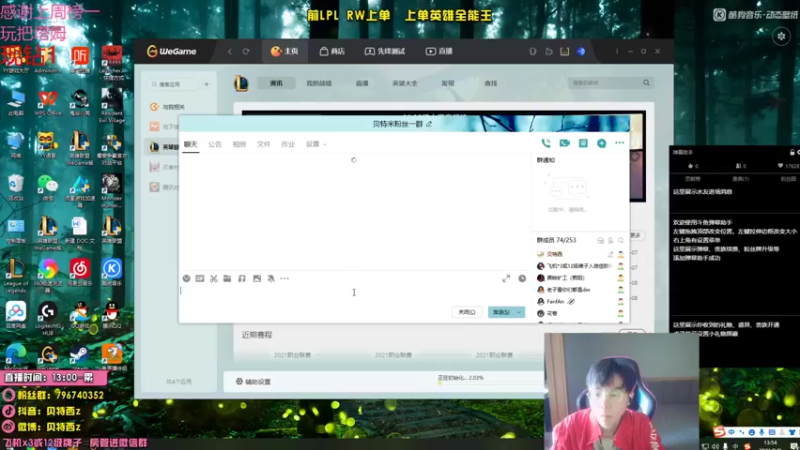
Task: Click the League of Legends logo in WeGame
Action: pyautogui.click(x=241, y=83)
